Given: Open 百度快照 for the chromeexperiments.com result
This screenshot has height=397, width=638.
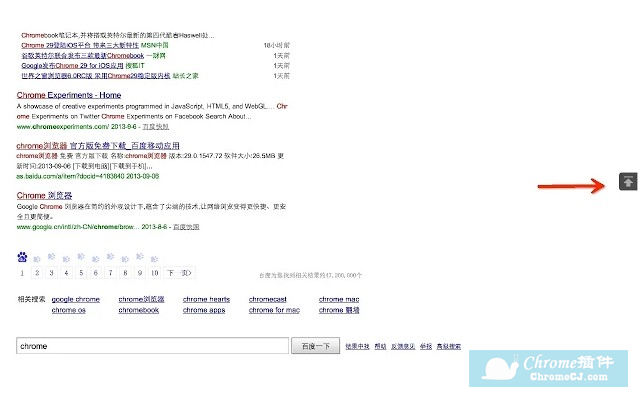Looking at the screenshot, I should point(155,127).
